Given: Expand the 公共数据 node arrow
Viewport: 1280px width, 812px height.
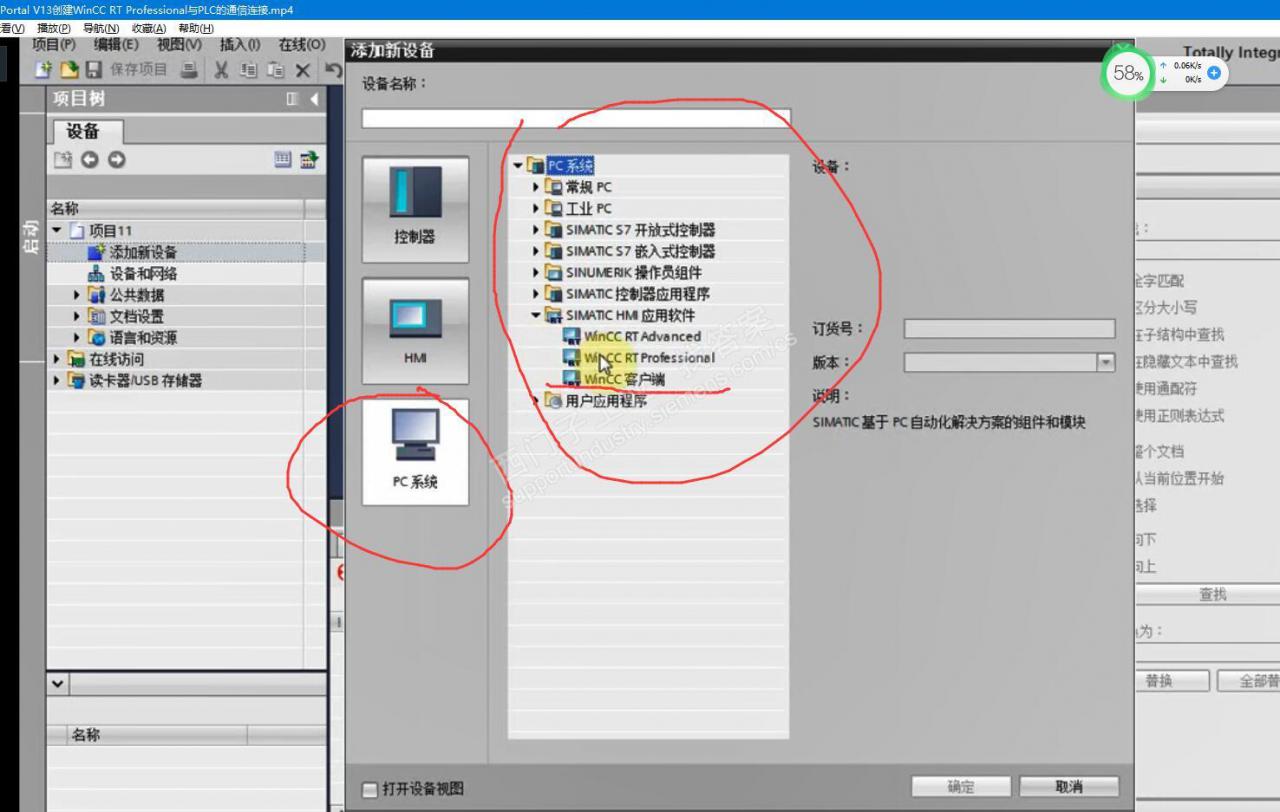Looking at the screenshot, I should (78, 295).
